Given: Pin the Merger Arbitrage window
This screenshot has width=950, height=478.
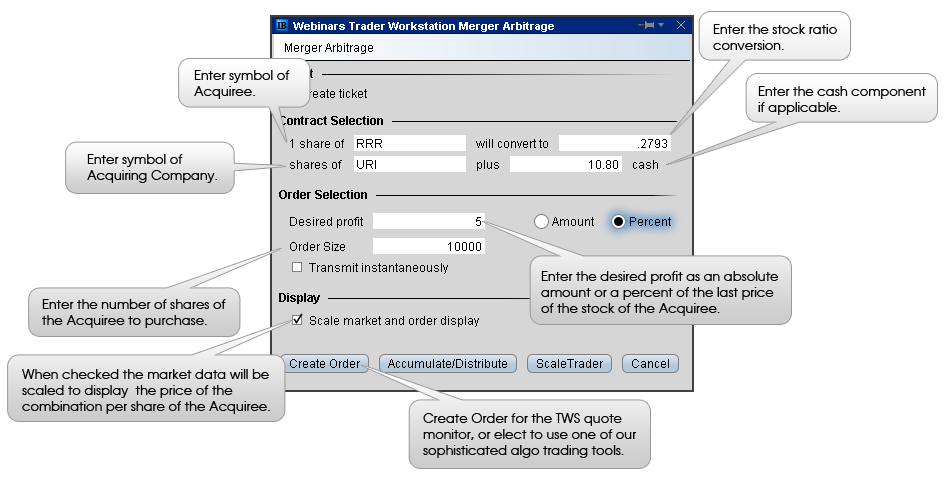Looking at the screenshot, I should (646, 25).
